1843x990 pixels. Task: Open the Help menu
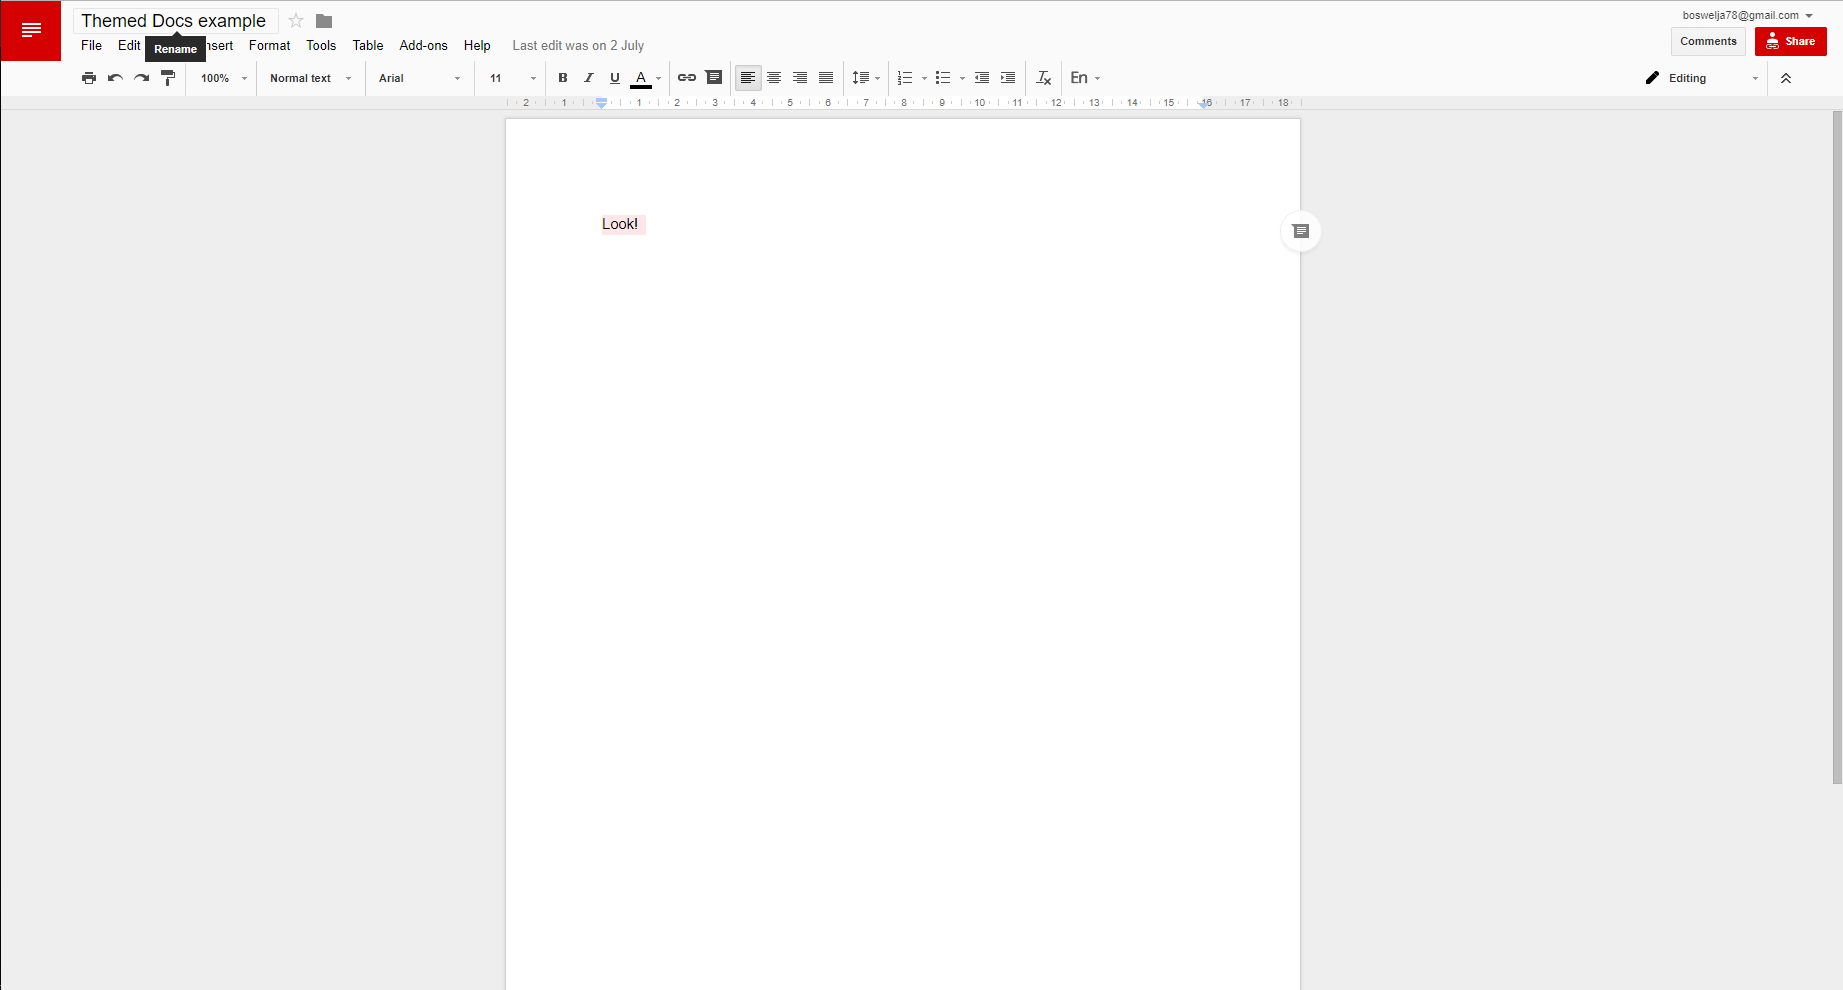(x=477, y=45)
